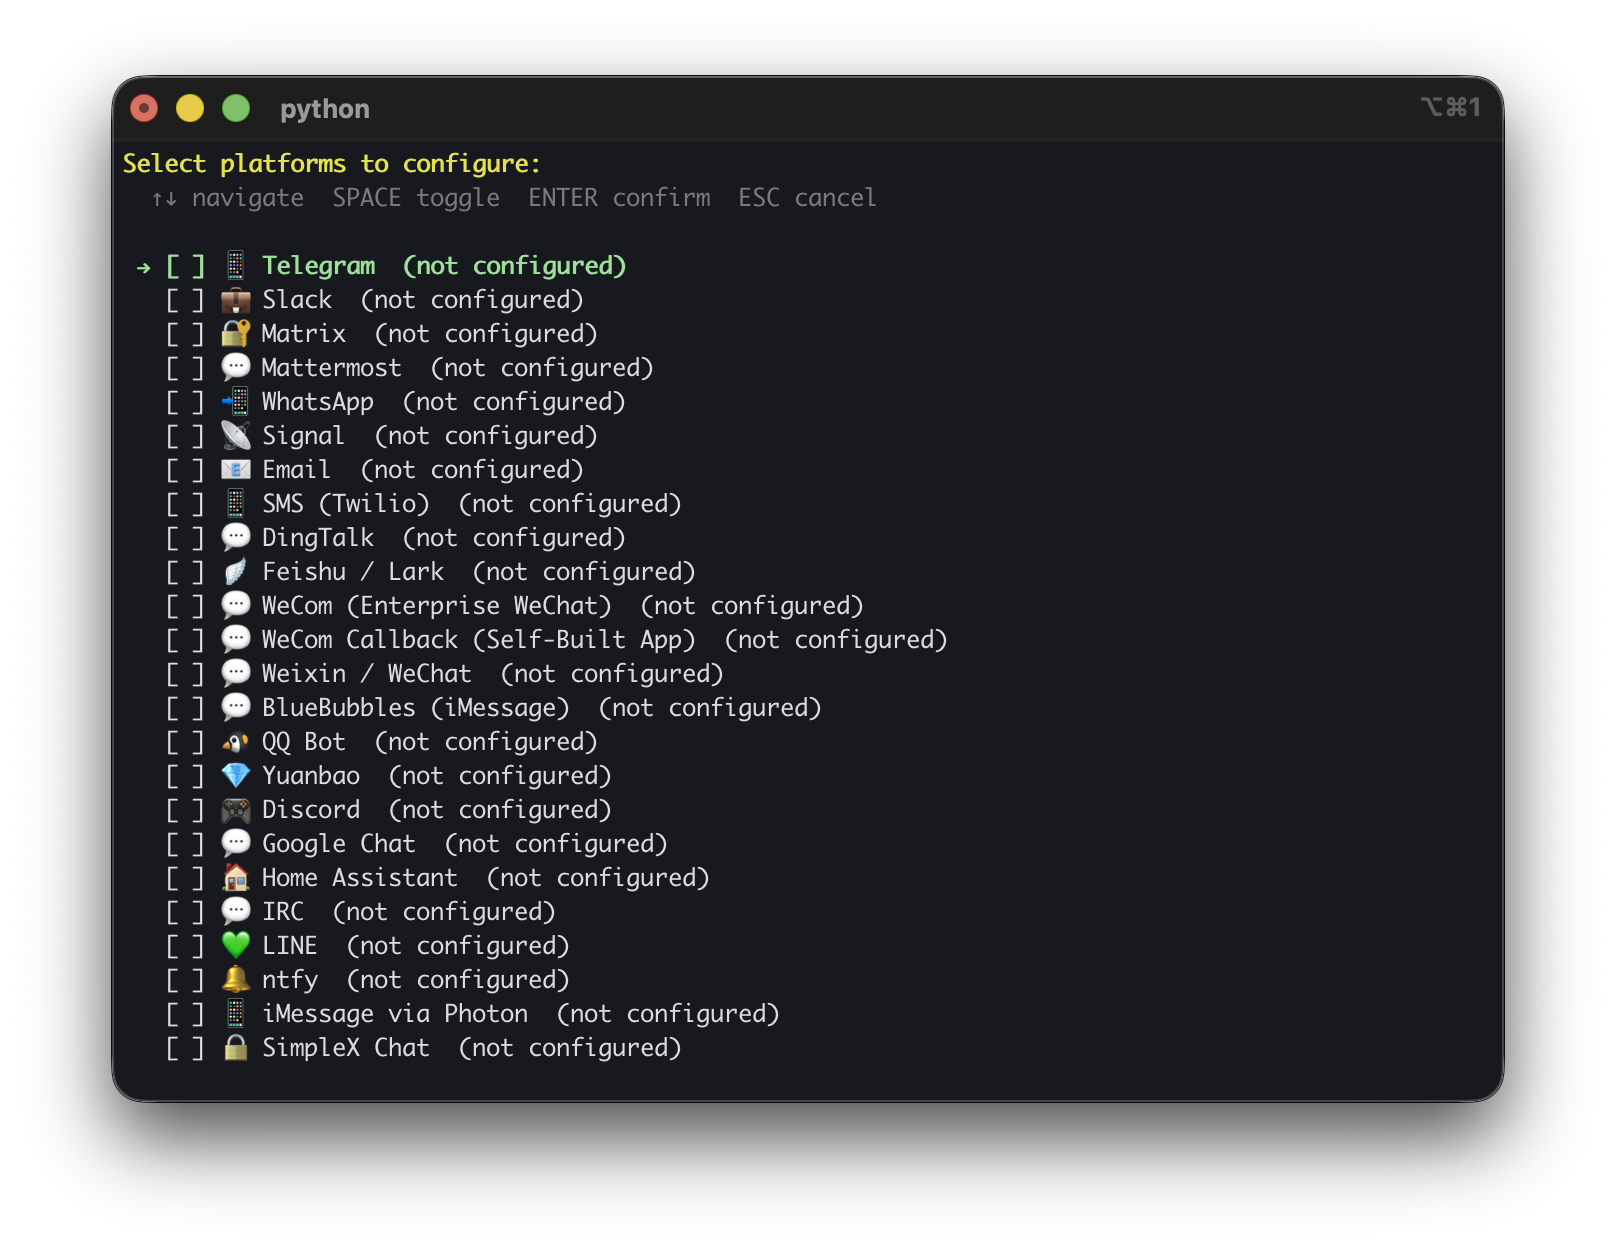The image size is (1616, 1250).
Task: Select the "WeCom Callback (Self-Built App)" label
Action: (x=478, y=640)
